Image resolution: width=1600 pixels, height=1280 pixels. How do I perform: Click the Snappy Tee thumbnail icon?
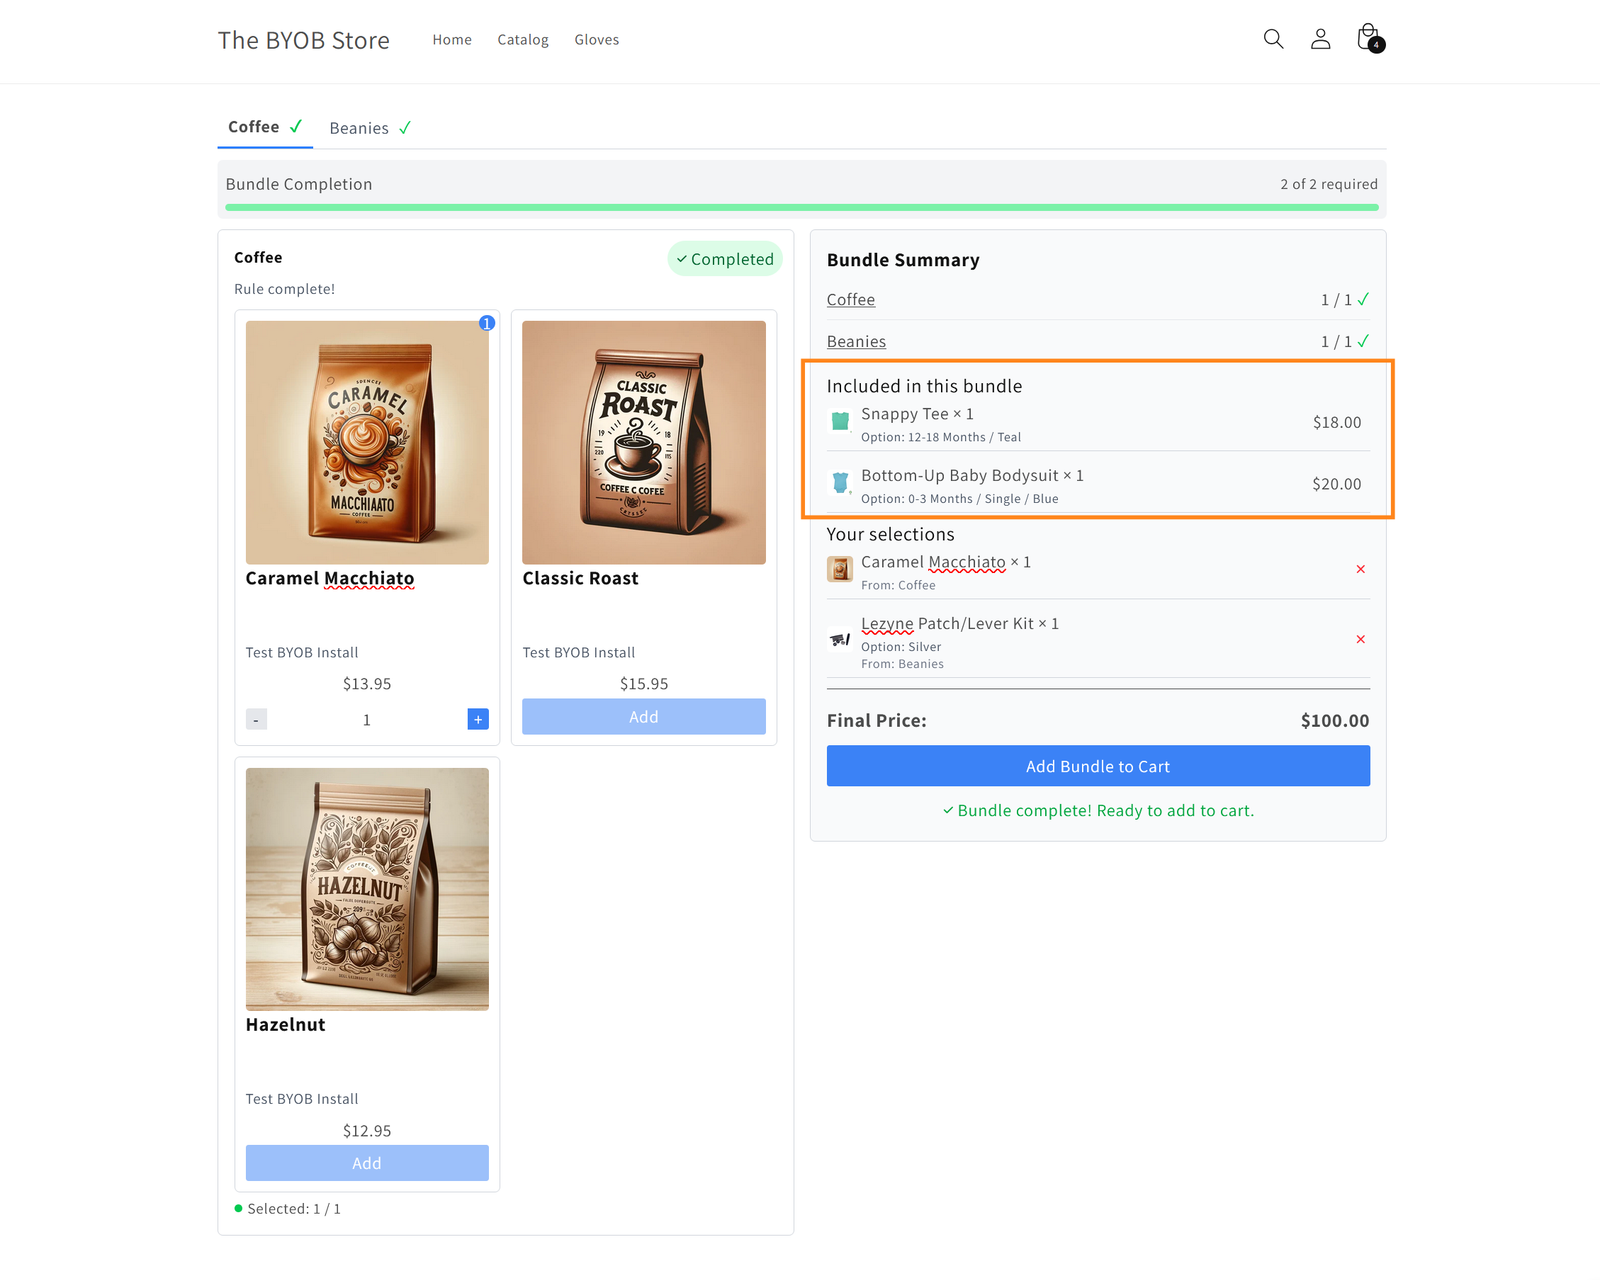coord(840,422)
